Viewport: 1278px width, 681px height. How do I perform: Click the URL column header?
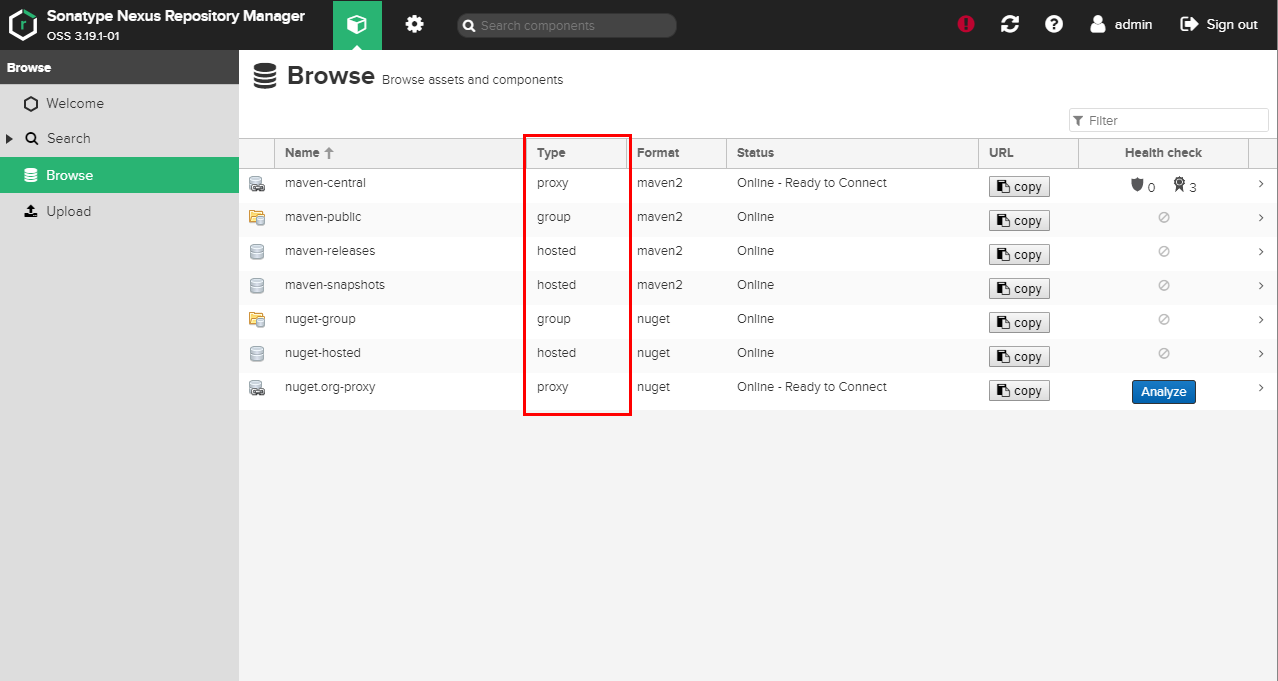[1028, 153]
